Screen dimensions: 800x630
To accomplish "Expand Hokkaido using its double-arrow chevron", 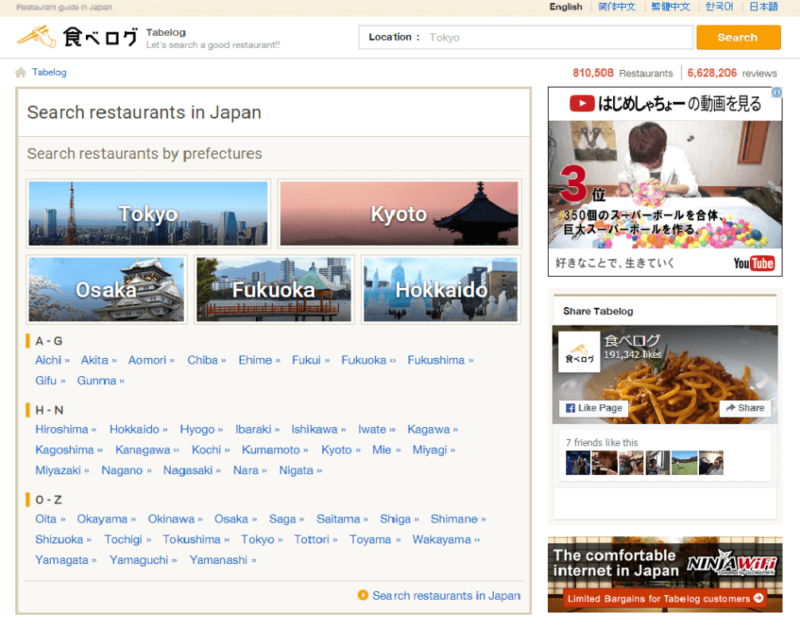I will click(163, 428).
